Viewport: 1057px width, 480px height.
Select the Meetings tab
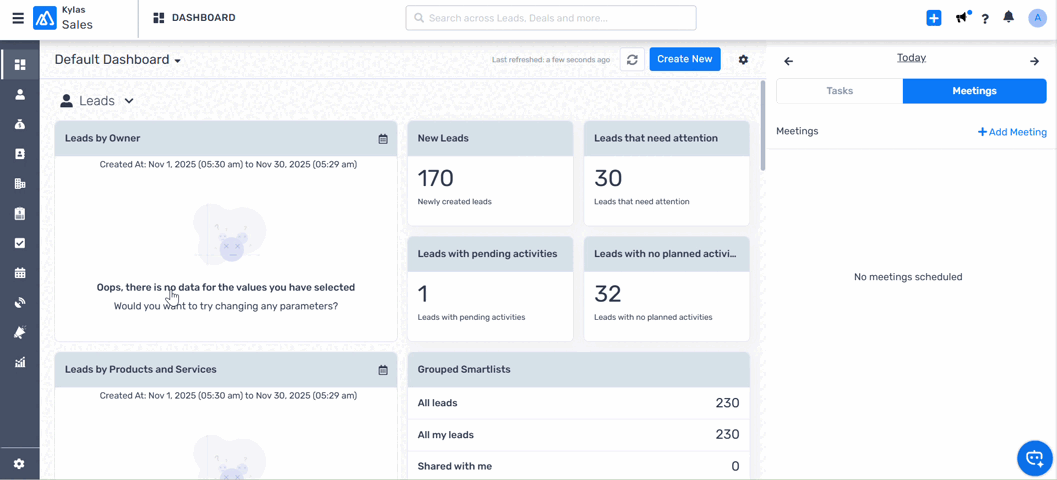pyautogui.click(x=974, y=91)
